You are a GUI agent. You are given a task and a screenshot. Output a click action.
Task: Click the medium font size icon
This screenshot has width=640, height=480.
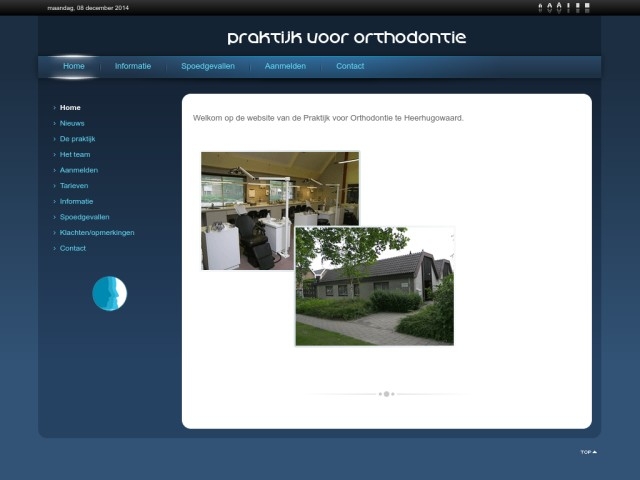(x=550, y=7)
